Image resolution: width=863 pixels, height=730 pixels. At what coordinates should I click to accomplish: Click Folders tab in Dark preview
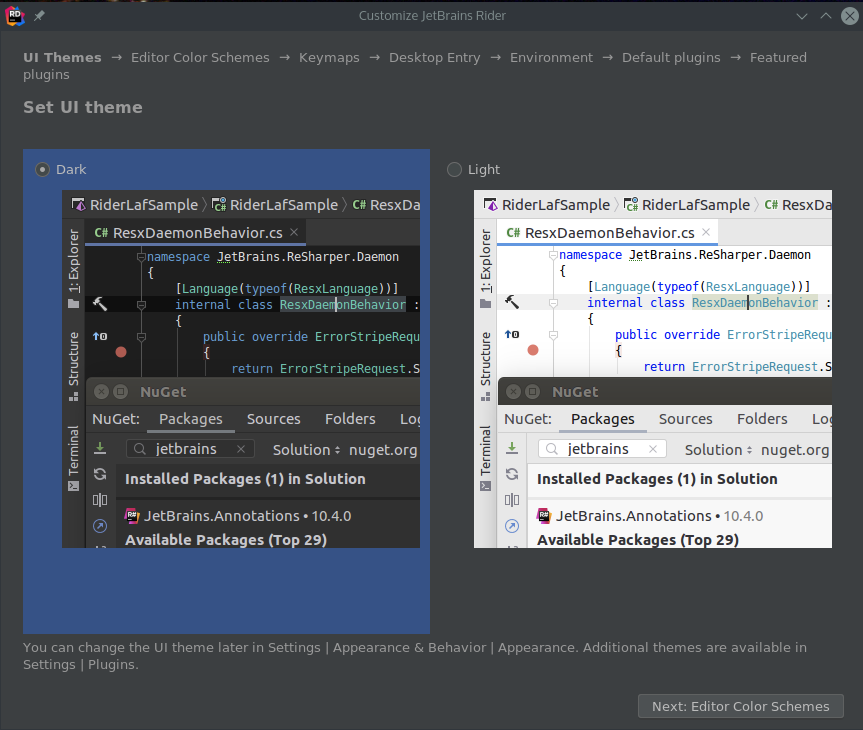click(x=350, y=419)
